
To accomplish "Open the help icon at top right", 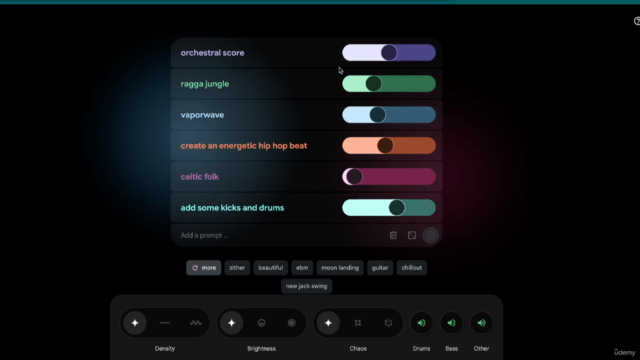I will [637, 21].
